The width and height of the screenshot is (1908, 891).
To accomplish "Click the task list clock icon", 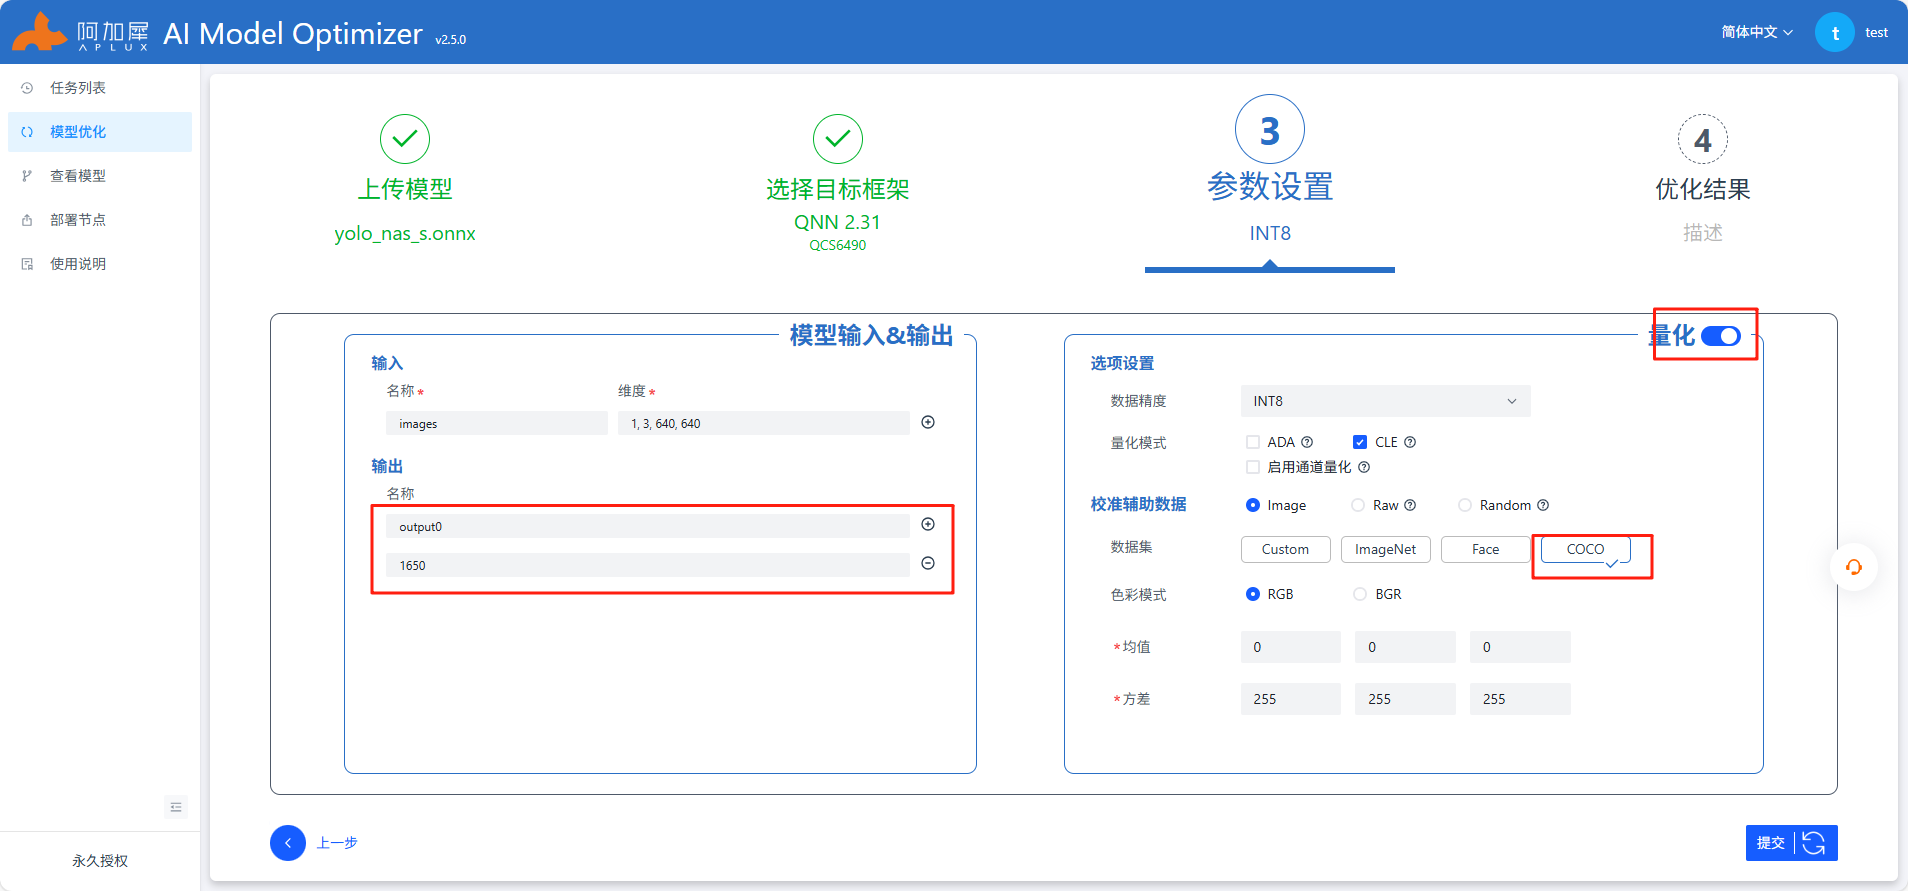I will (27, 88).
